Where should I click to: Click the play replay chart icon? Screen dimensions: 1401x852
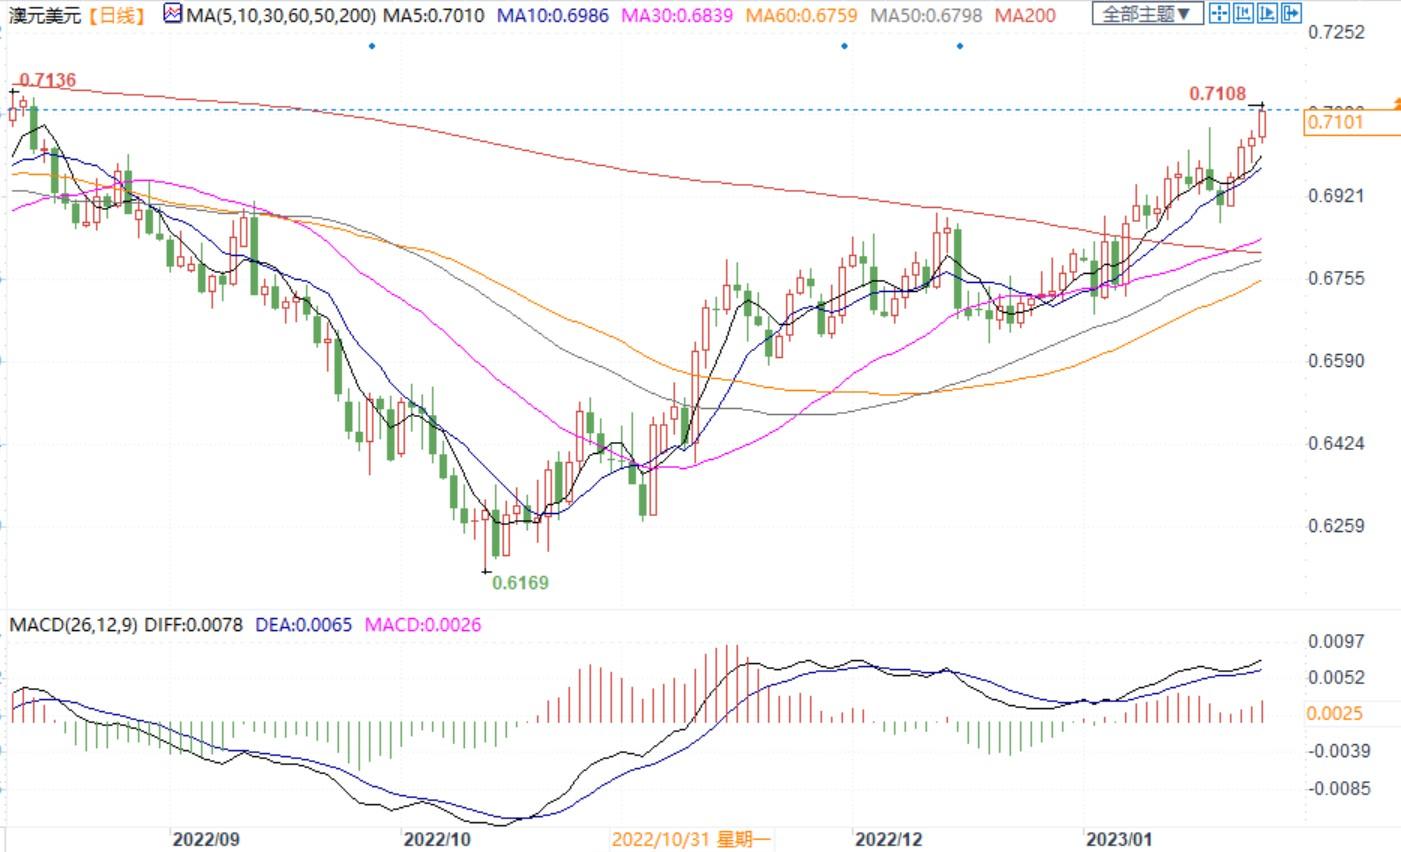pos(1267,14)
